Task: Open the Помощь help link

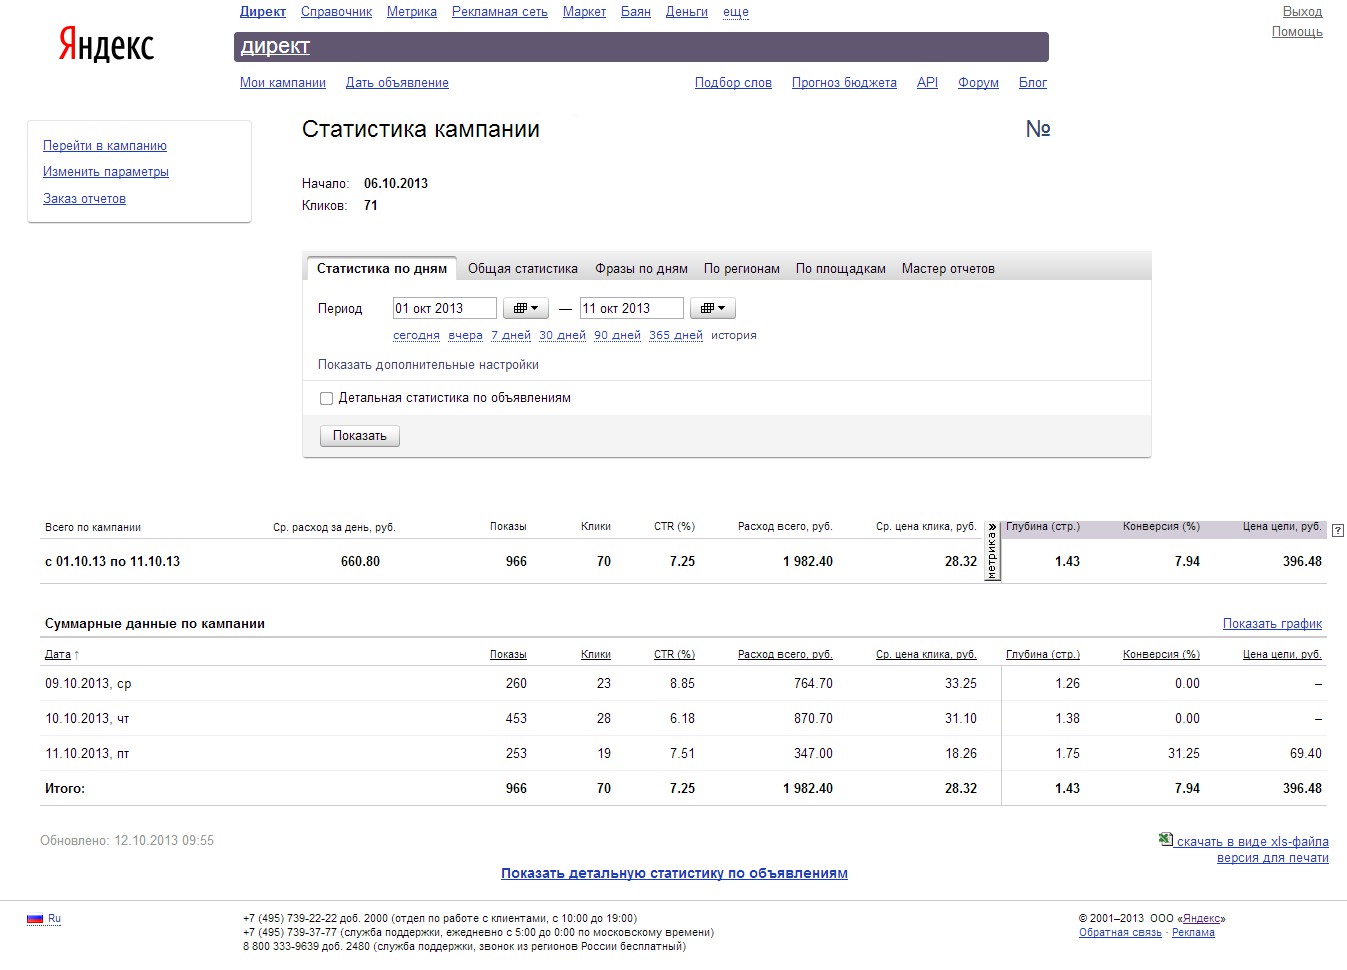Action: 1297,32
